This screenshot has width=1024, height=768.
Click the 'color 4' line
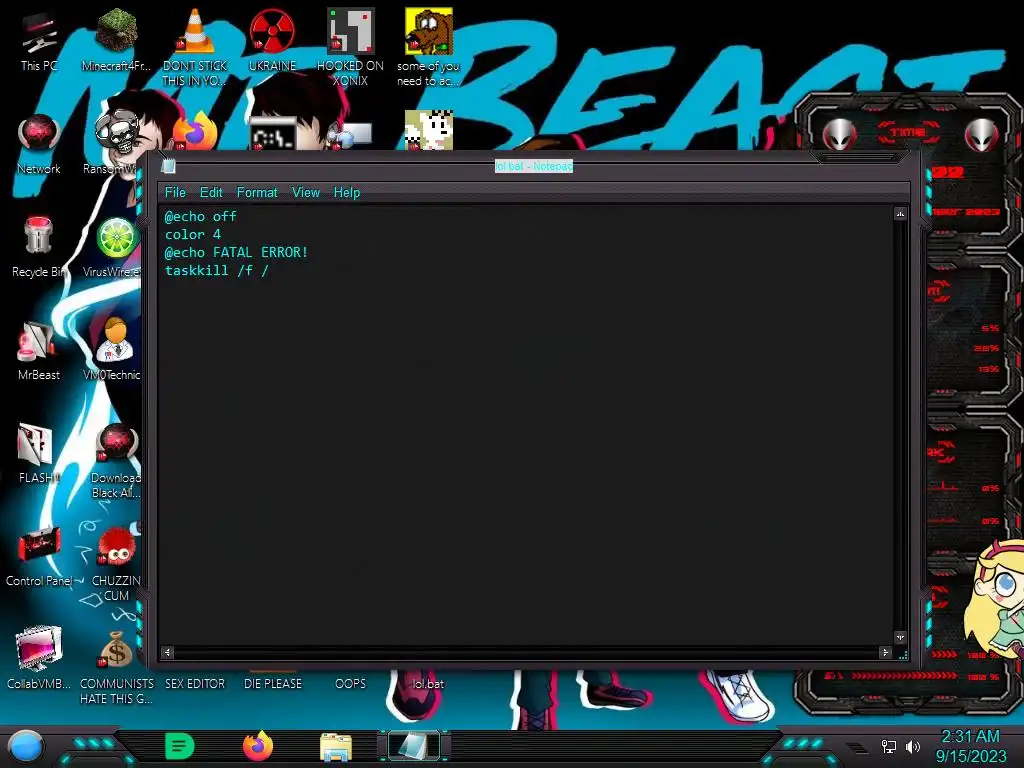[x=193, y=234]
